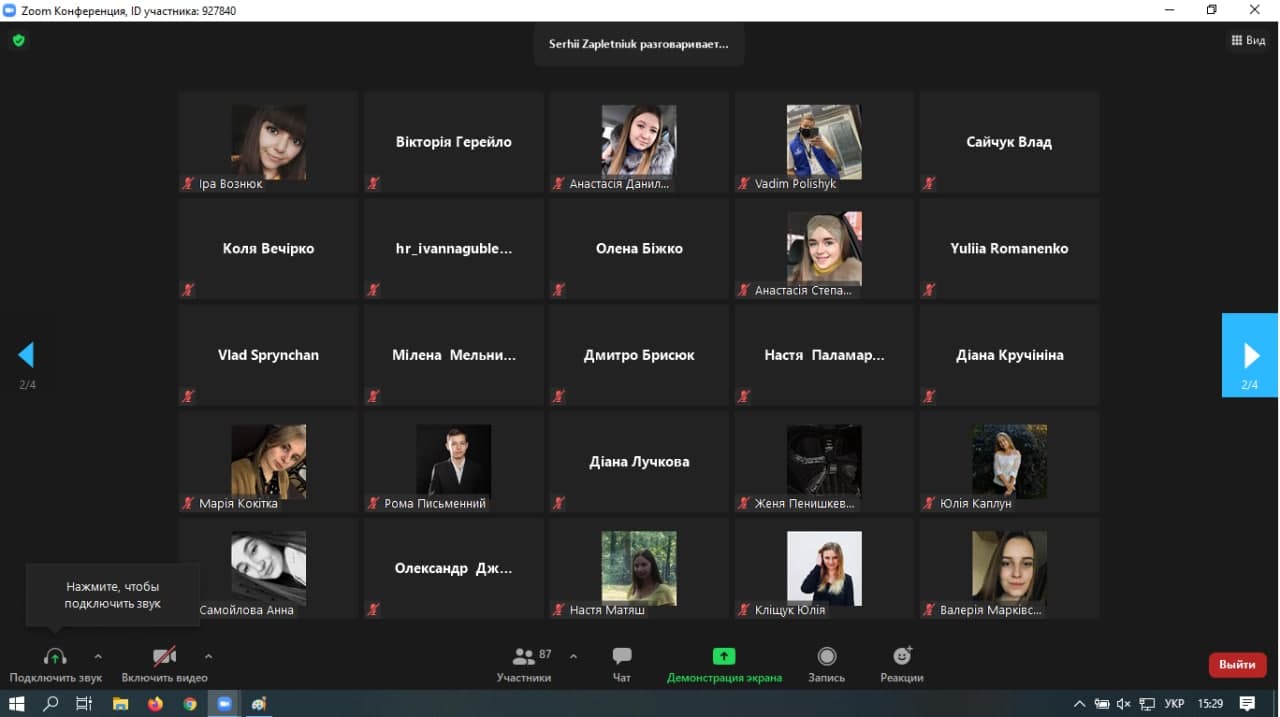Click the green encryption shield icon
This screenshot has width=1280, height=717.
point(18,41)
